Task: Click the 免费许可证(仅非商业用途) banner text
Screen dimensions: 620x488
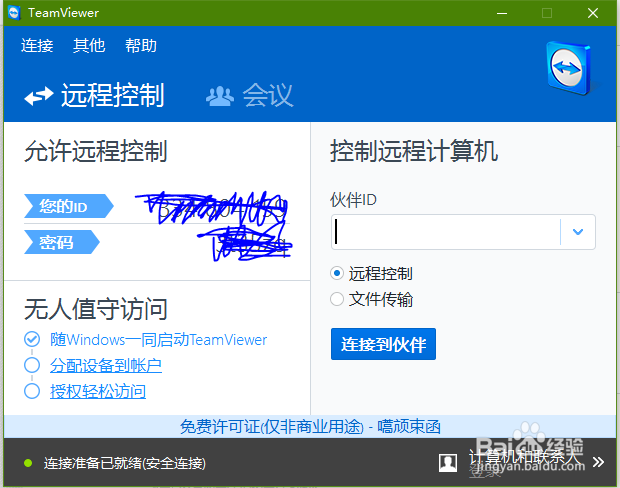Action: point(272,427)
